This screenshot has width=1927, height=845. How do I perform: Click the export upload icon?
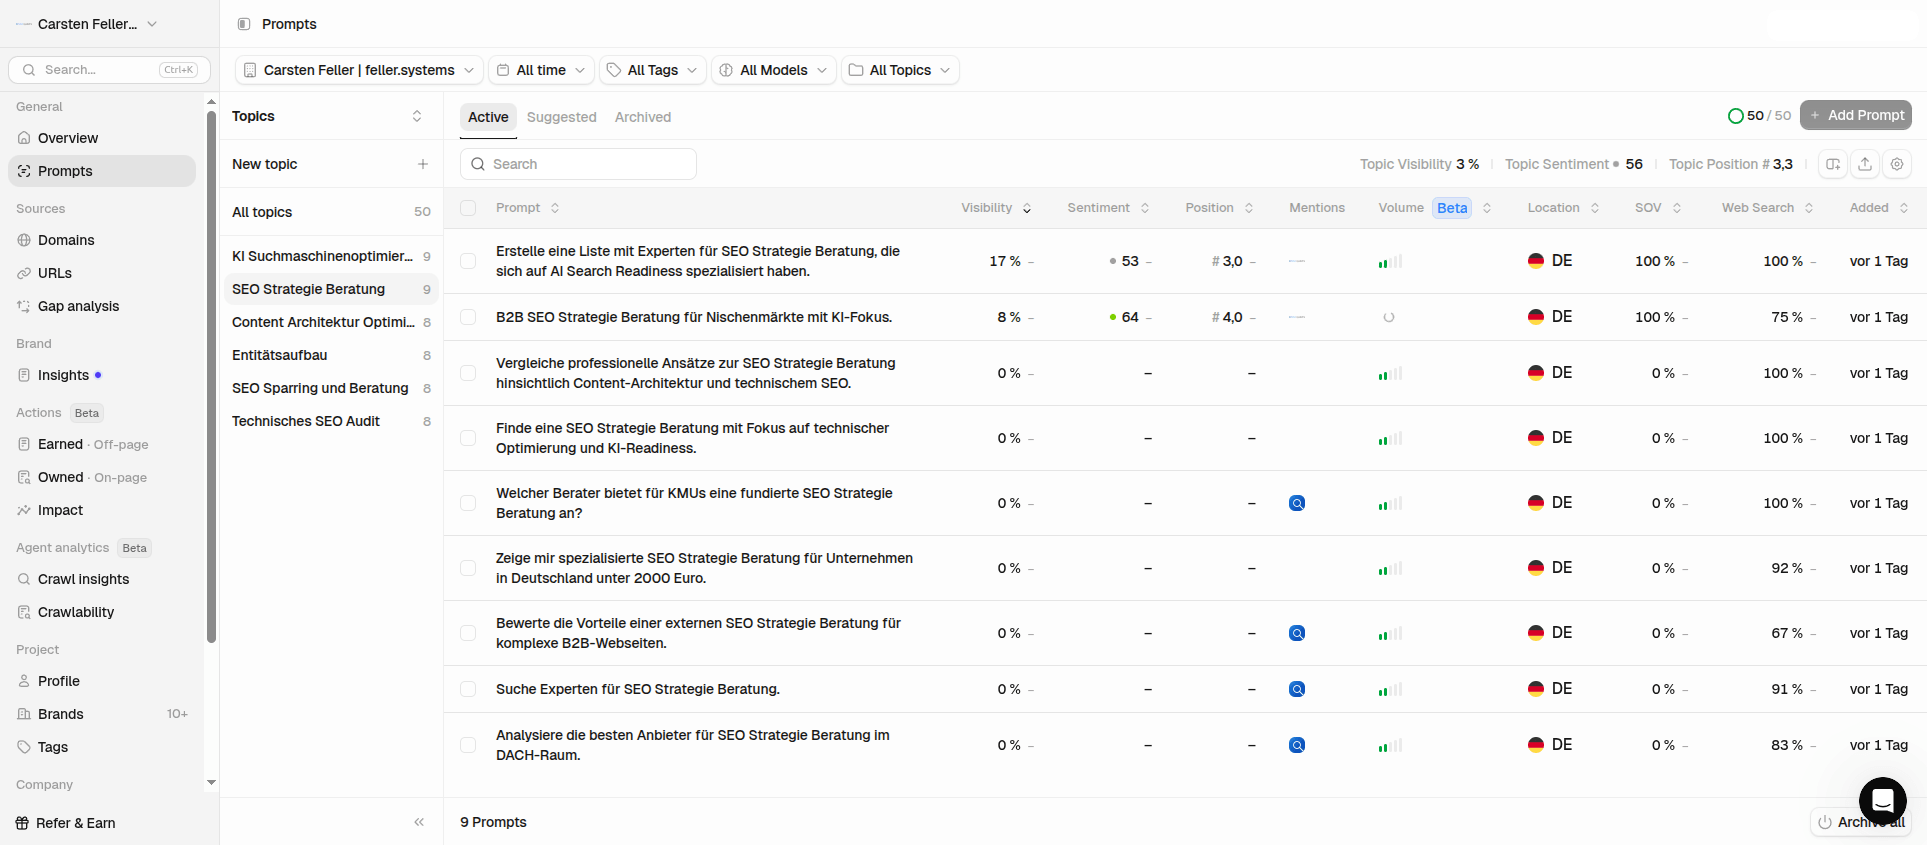tap(1865, 164)
